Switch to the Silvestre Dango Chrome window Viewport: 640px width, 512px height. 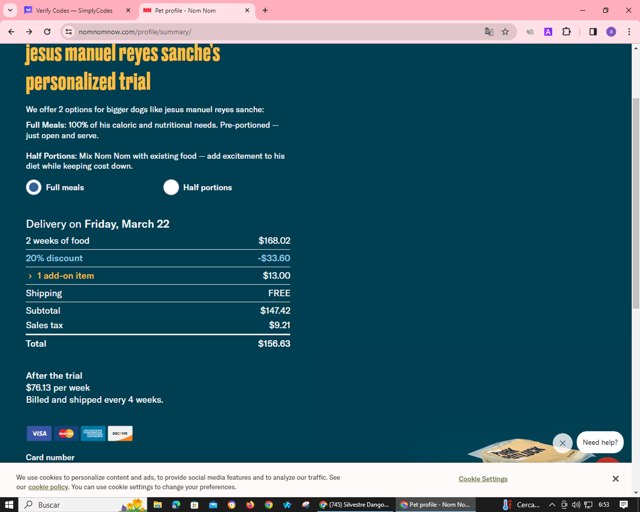354,505
